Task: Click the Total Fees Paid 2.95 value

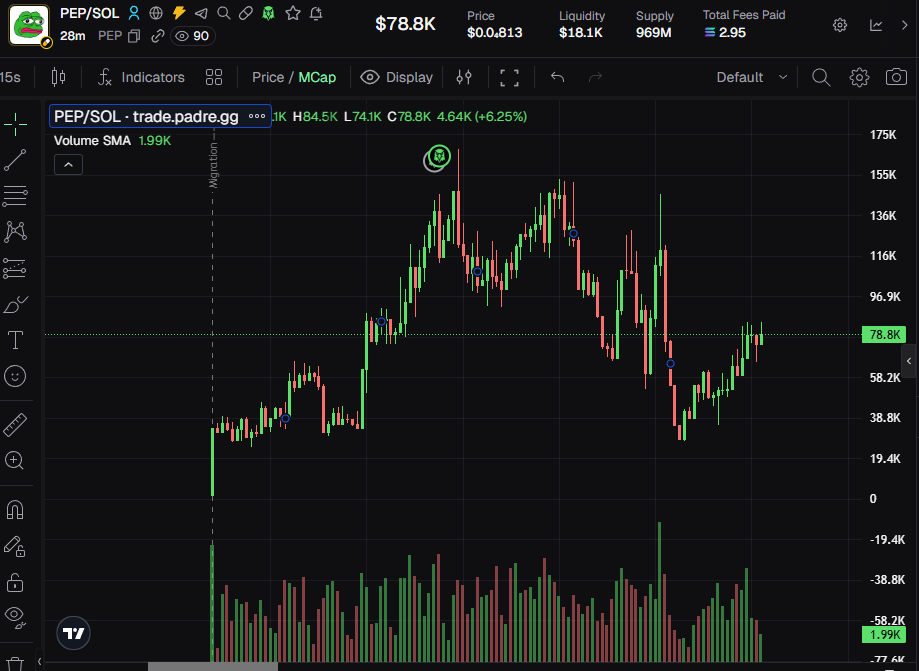Action: click(725, 33)
